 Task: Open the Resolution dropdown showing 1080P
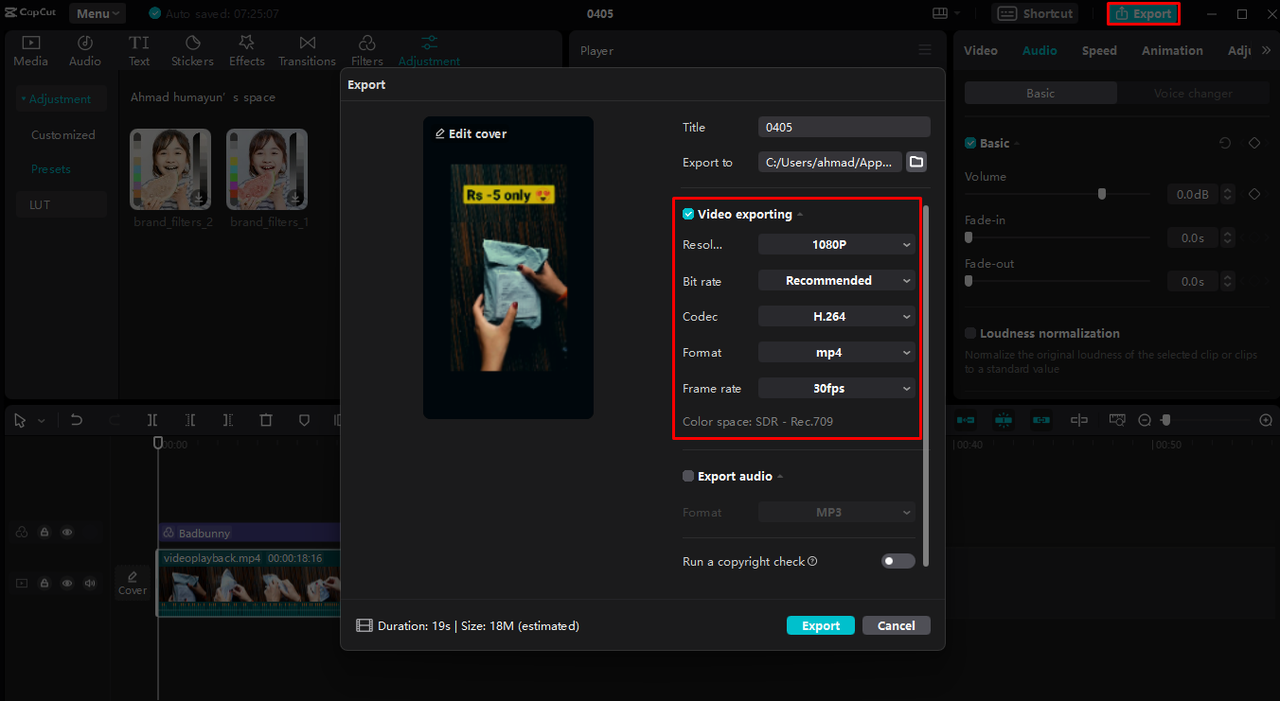click(x=837, y=244)
